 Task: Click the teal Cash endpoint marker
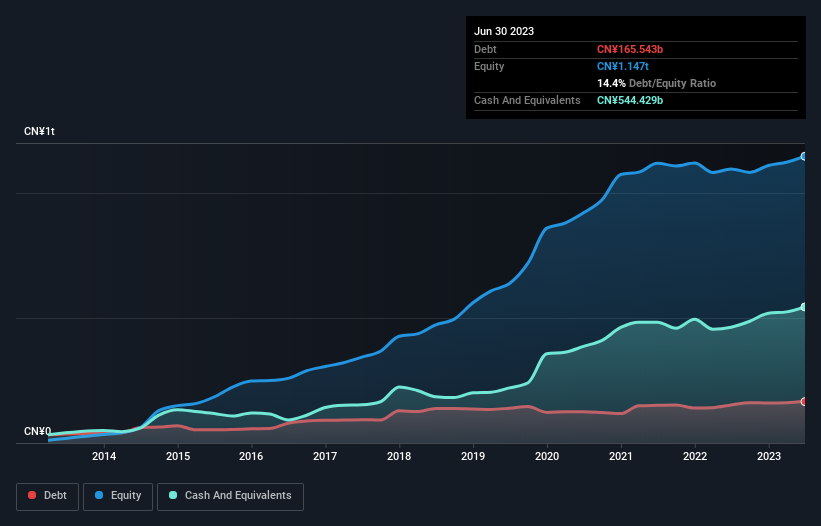804,307
